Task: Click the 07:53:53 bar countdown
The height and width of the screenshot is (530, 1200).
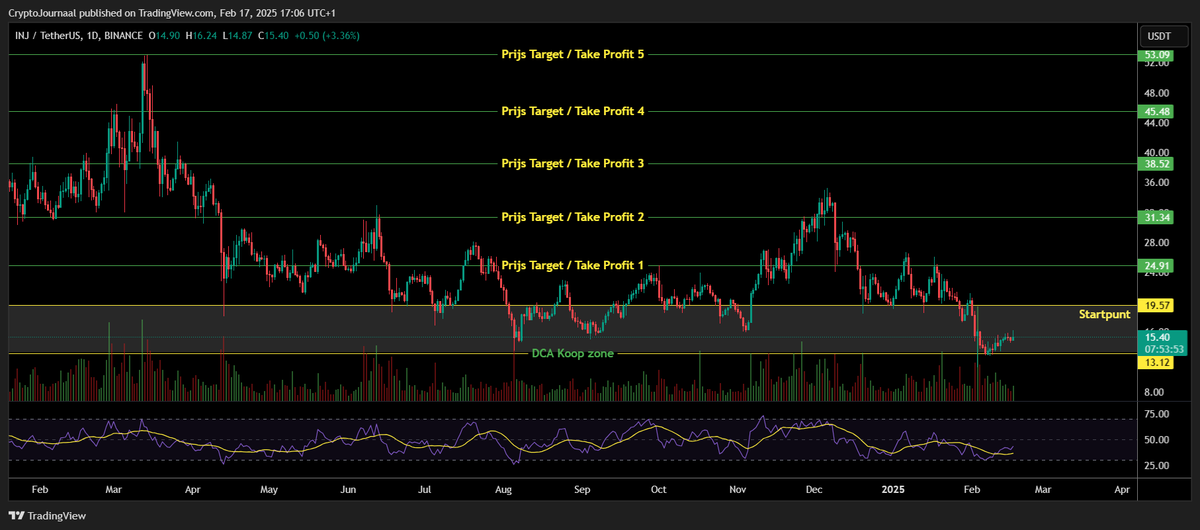Action: 1164,349
